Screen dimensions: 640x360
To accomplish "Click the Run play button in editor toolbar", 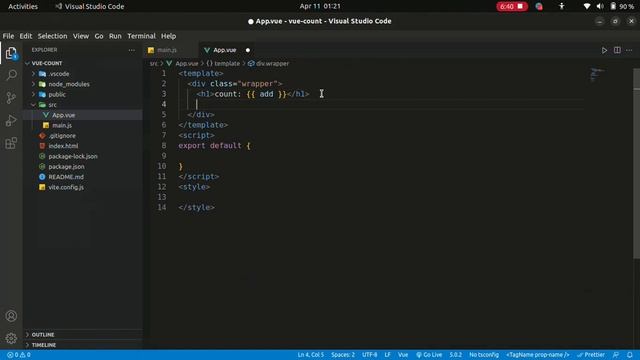I will pyautogui.click(x=604, y=50).
